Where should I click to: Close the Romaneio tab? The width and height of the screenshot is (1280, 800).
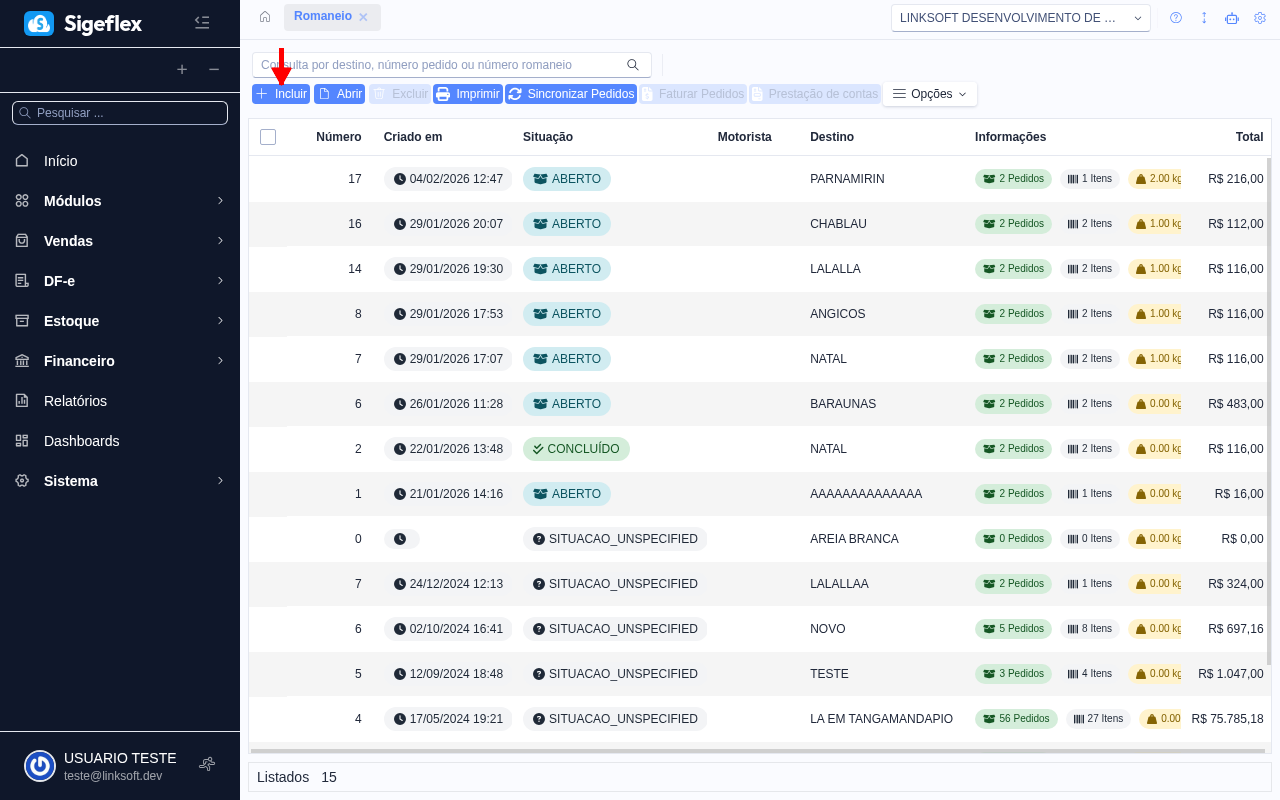(363, 17)
